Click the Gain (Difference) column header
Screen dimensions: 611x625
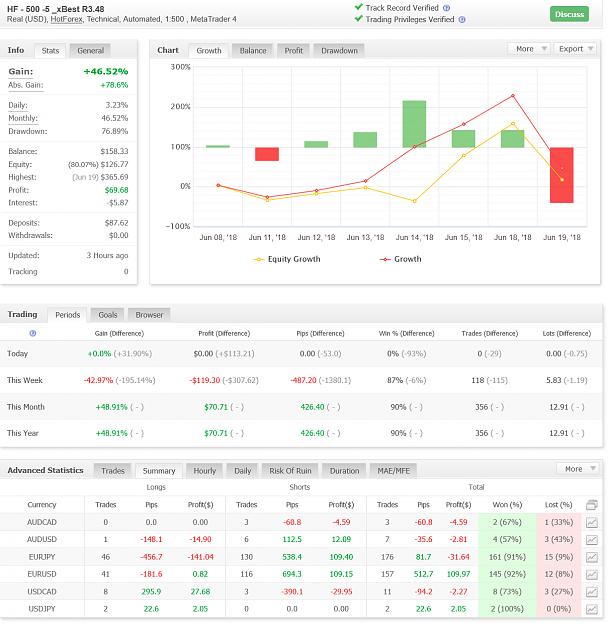coord(119,334)
